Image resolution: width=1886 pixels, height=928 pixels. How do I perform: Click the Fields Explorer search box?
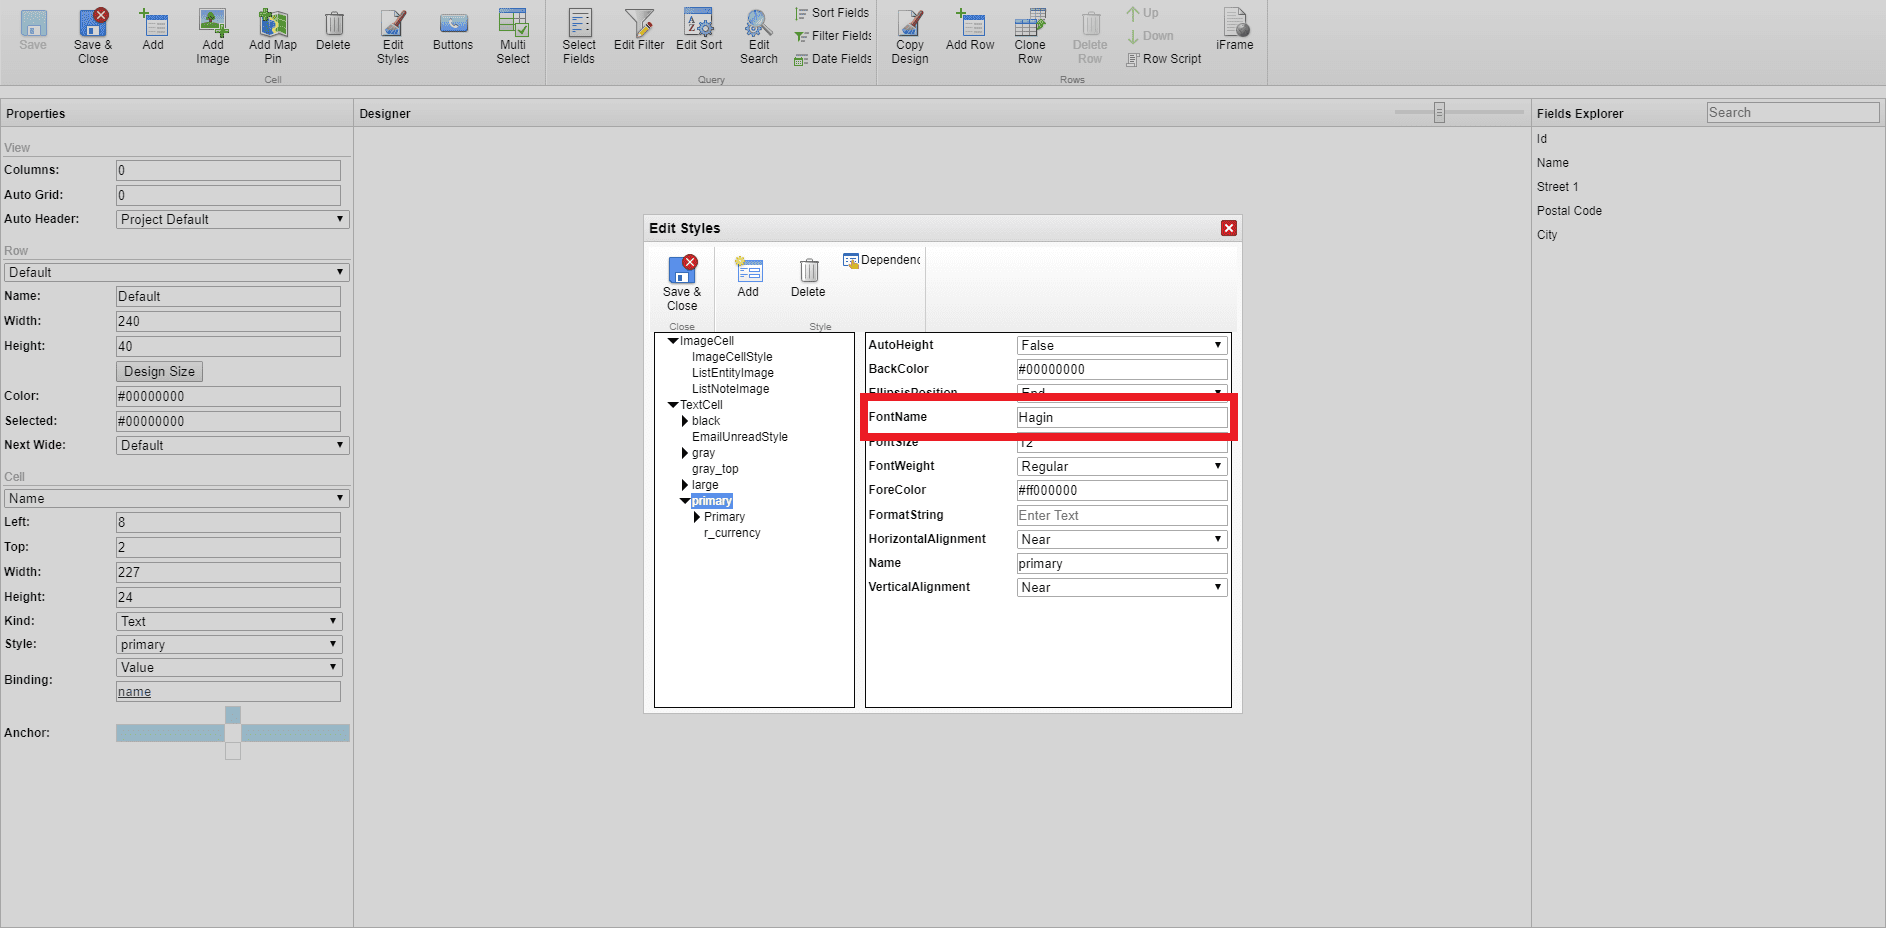[x=1793, y=113]
